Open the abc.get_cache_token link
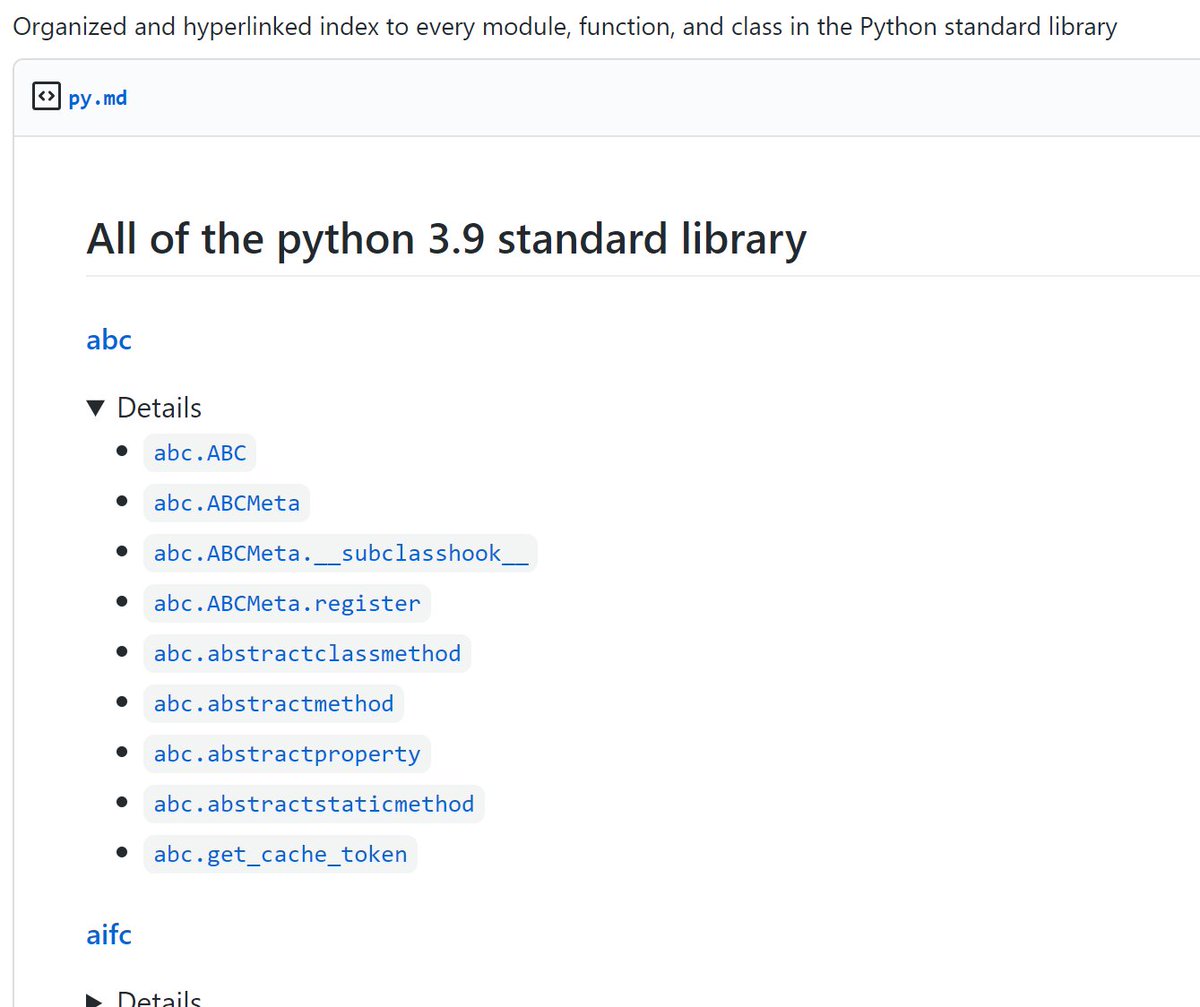The height and width of the screenshot is (1007, 1200). [x=280, y=853]
